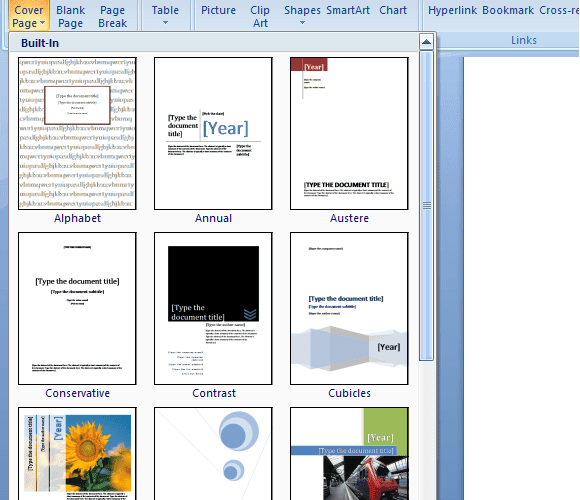580x500 pixels.
Task: Click the Alphabet label text
Action: [77, 218]
